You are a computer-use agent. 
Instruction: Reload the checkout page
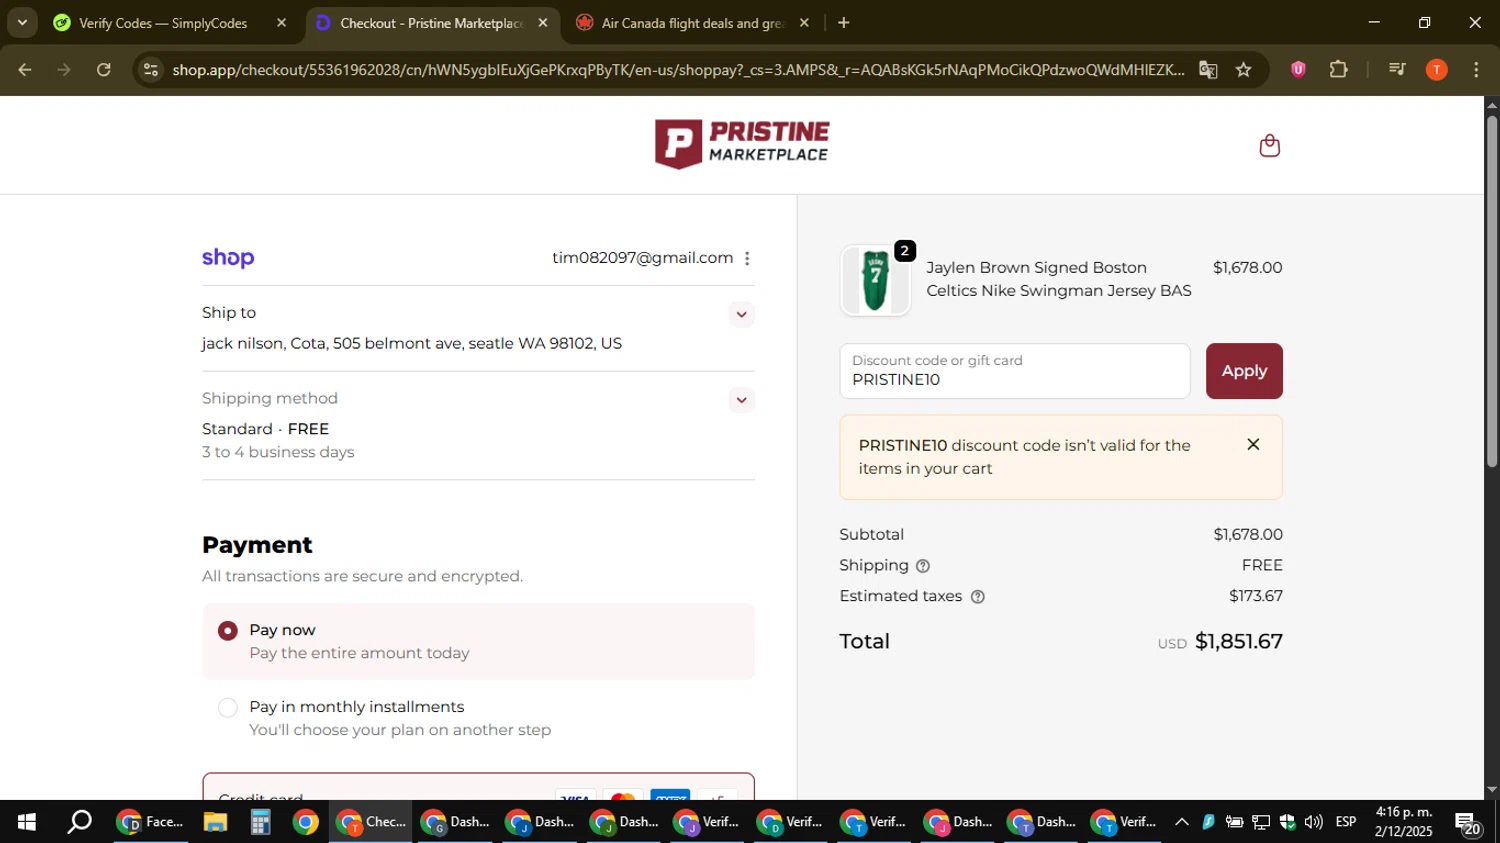pyautogui.click(x=104, y=70)
